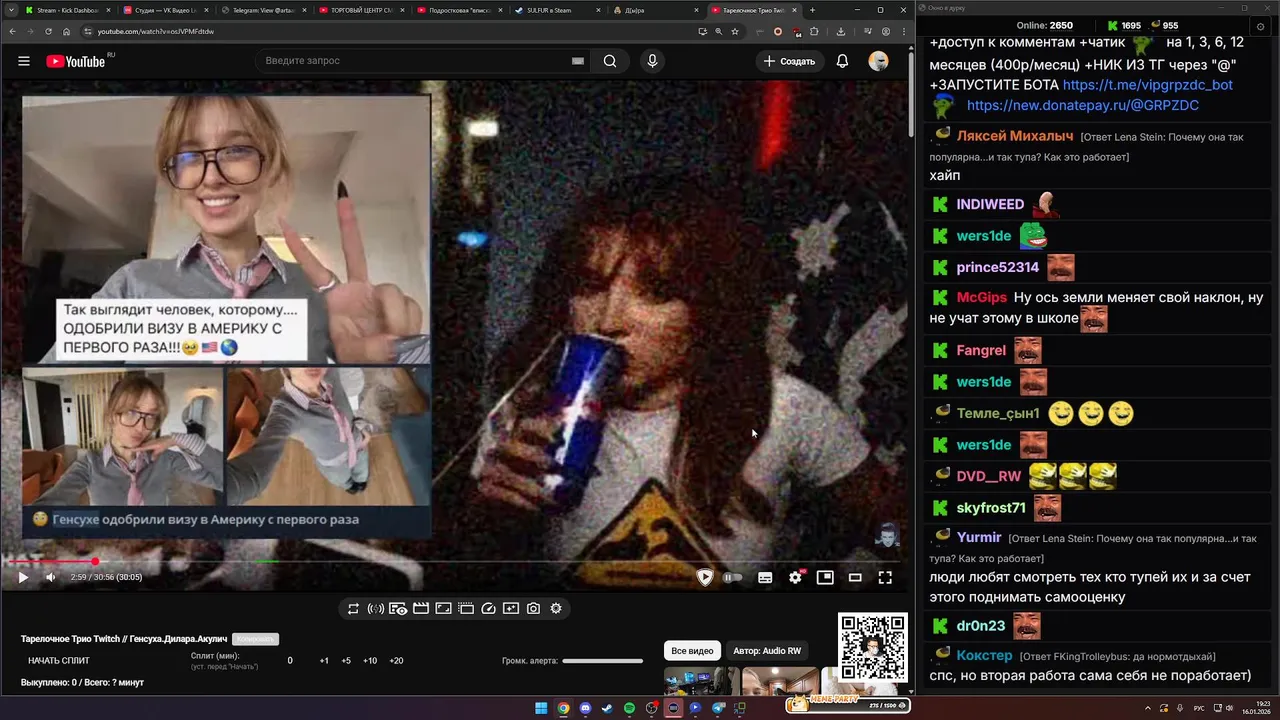Screen dimensions: 1280x720
Task: Open YouTube notifications bell
Action: click(x=842, y=61)
